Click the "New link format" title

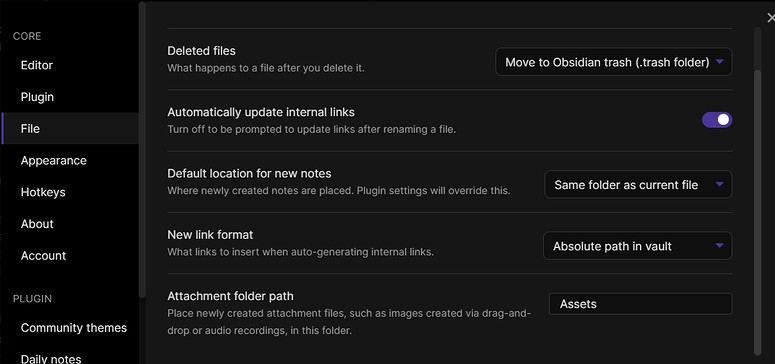(x=210, y=234)
